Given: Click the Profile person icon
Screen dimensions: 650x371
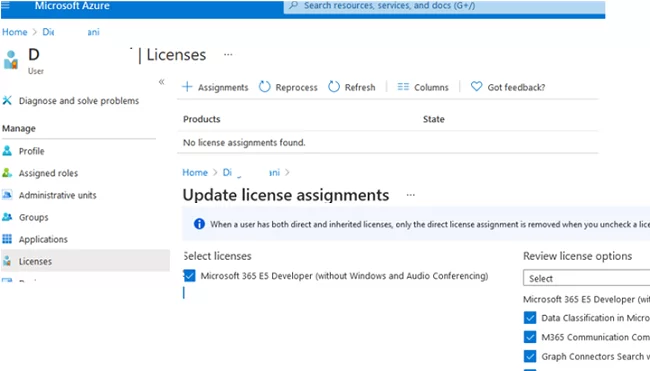Looking at the screenshot, I should 7,151.
